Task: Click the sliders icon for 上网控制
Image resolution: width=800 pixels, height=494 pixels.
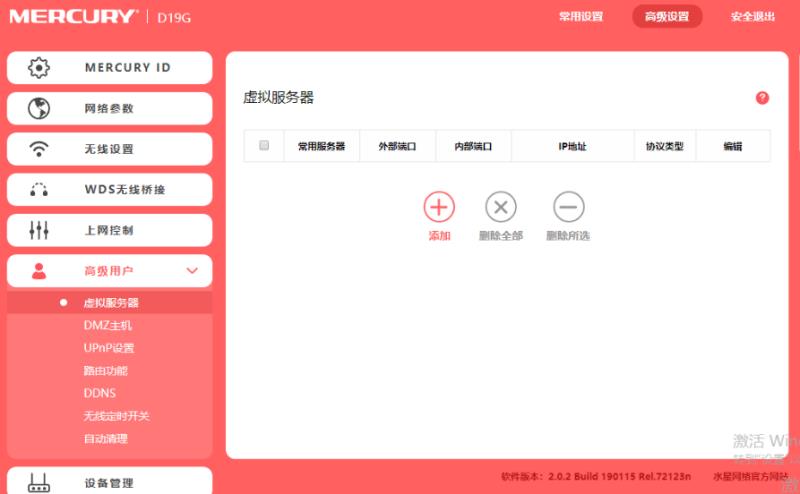Action: point(39,230)
